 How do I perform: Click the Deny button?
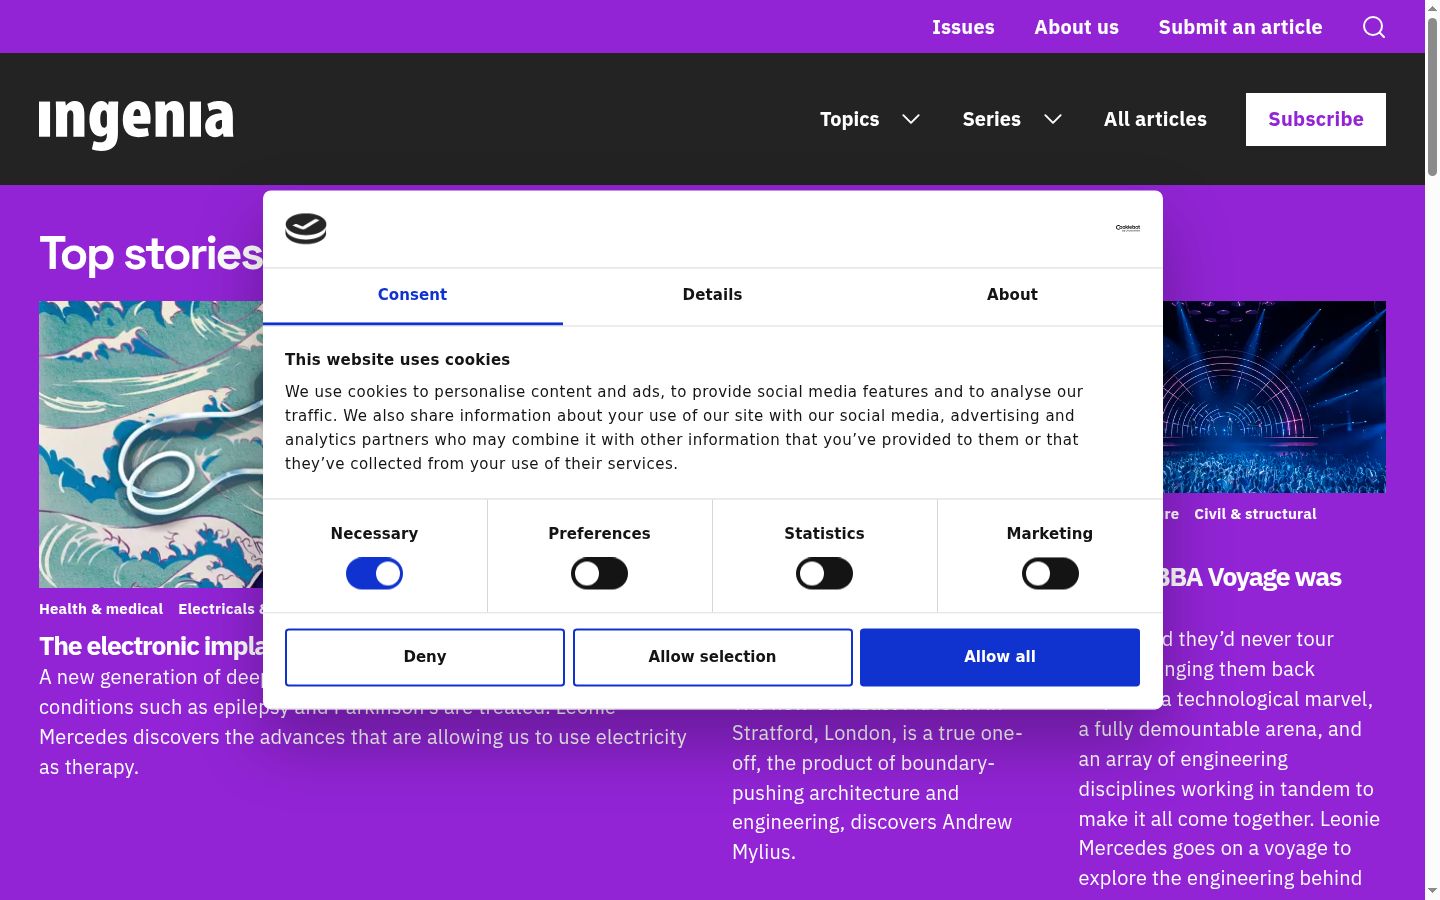[x=425, y=657]
